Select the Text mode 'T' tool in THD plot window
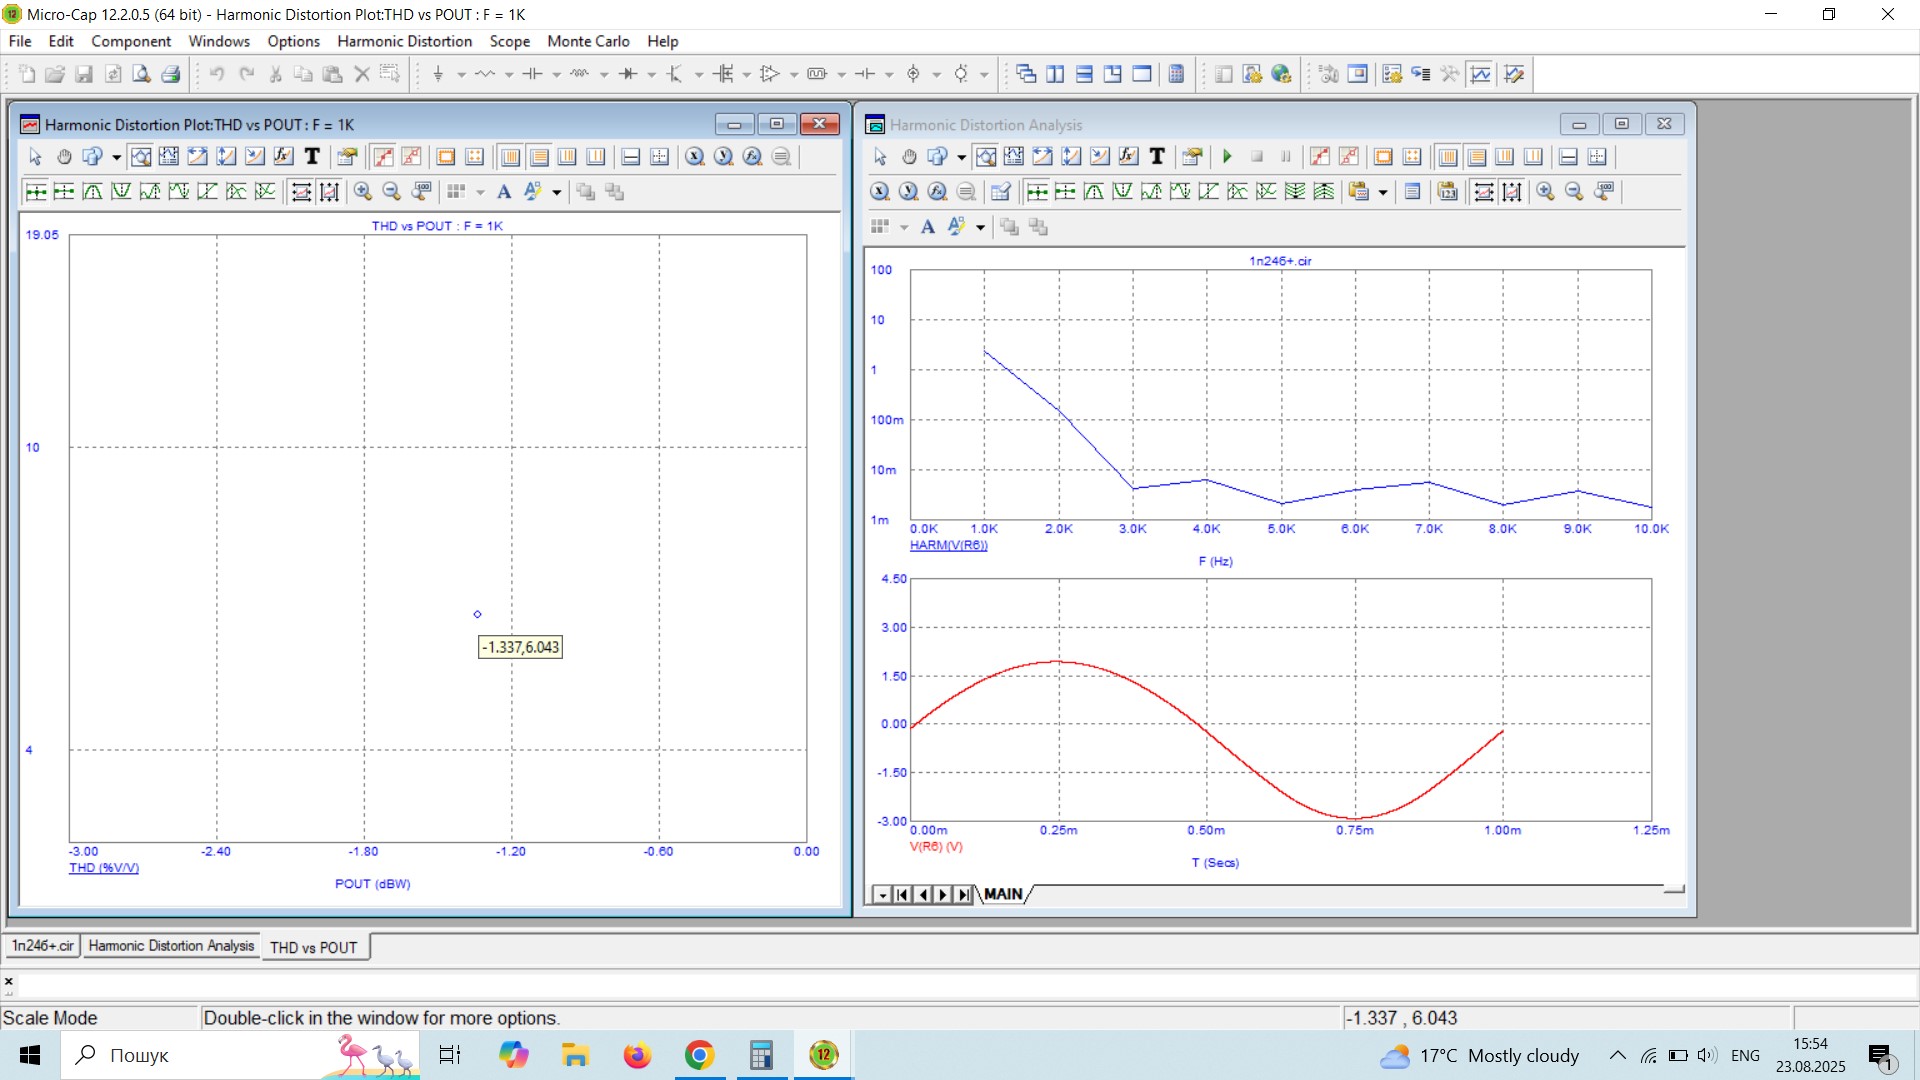The image size is (1920, 1080). tap(312, 157)
